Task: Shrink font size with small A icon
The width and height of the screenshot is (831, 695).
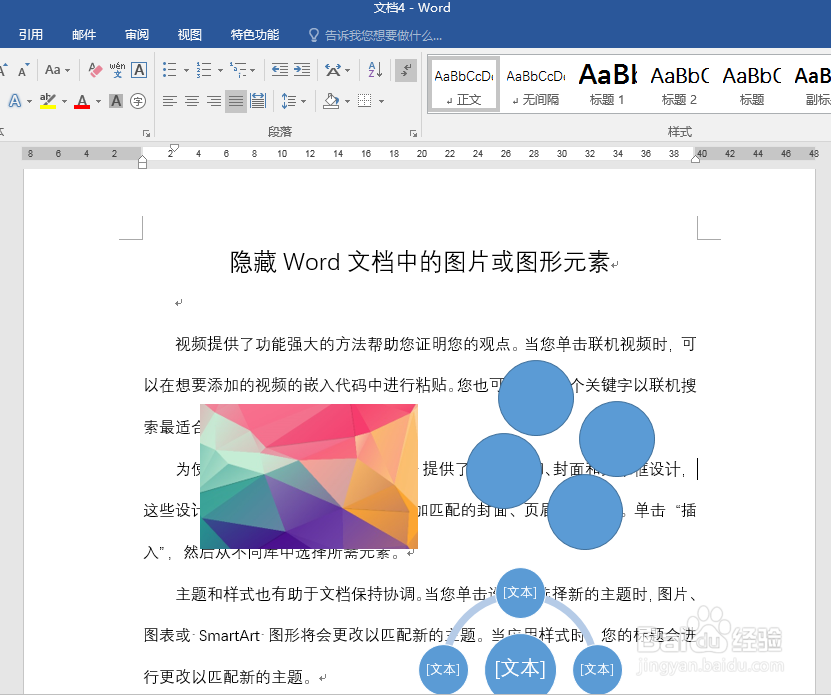Action: click(x=23, y=70)
